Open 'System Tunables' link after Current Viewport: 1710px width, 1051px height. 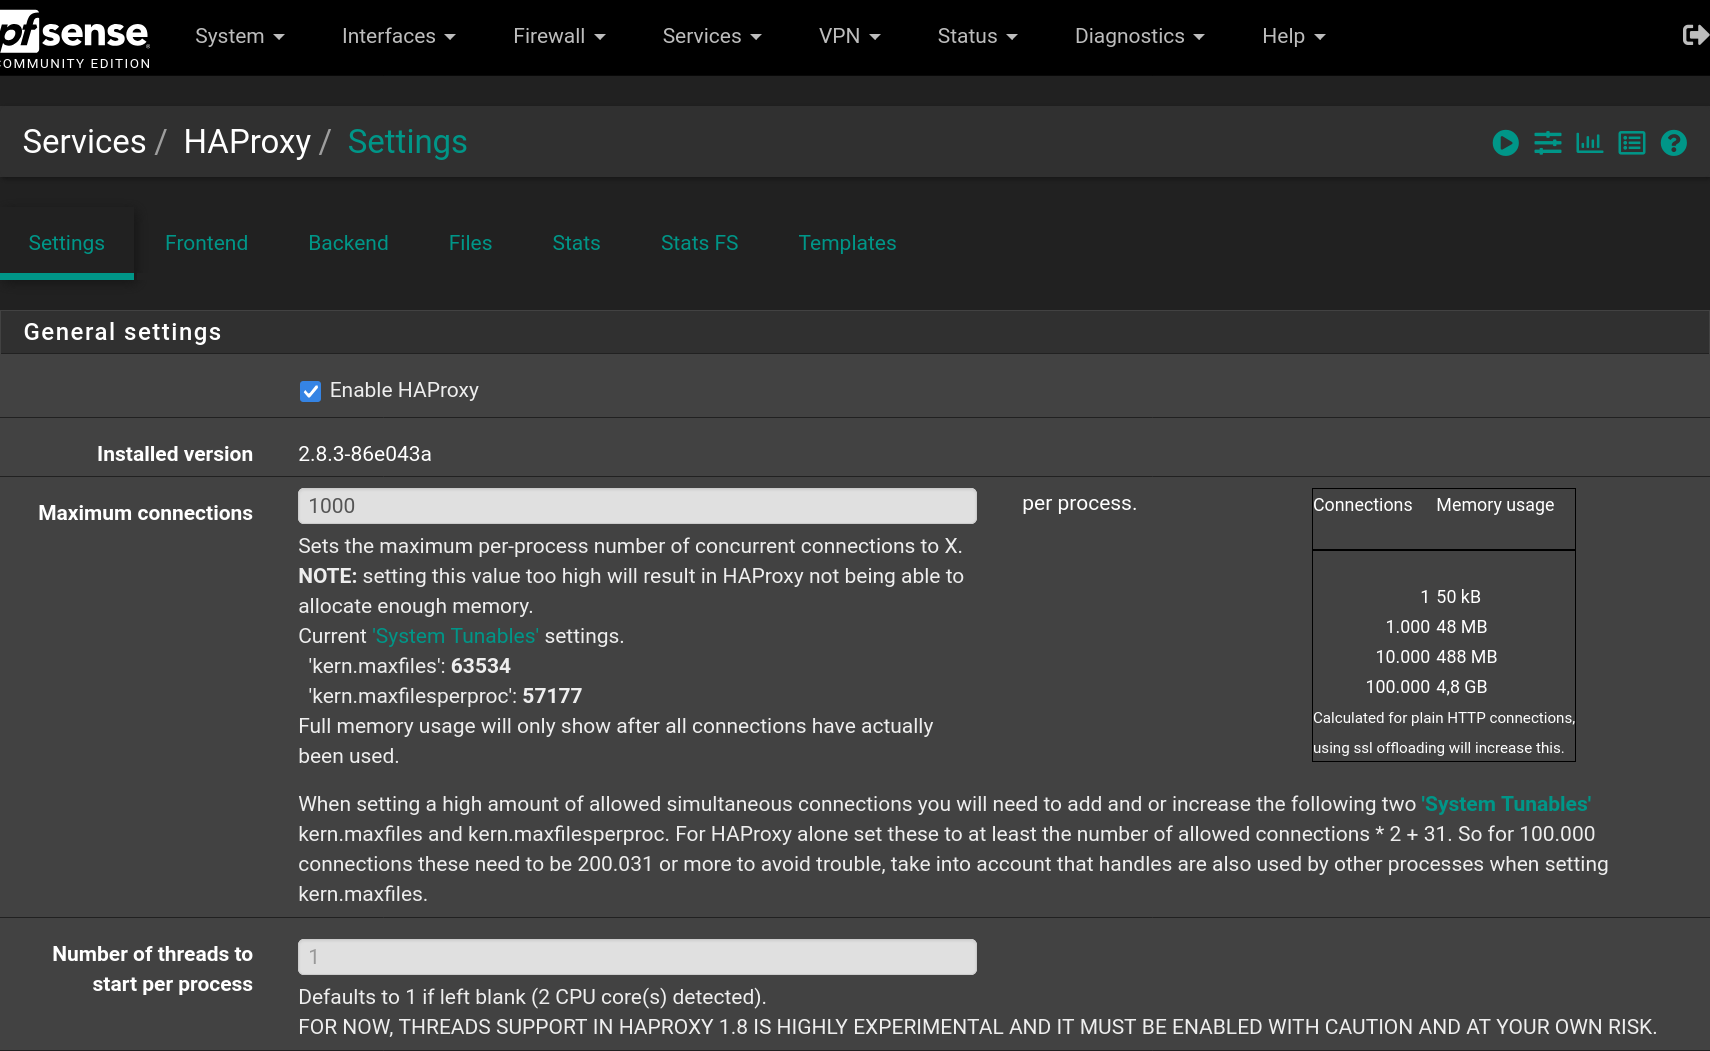click(455, 636)
